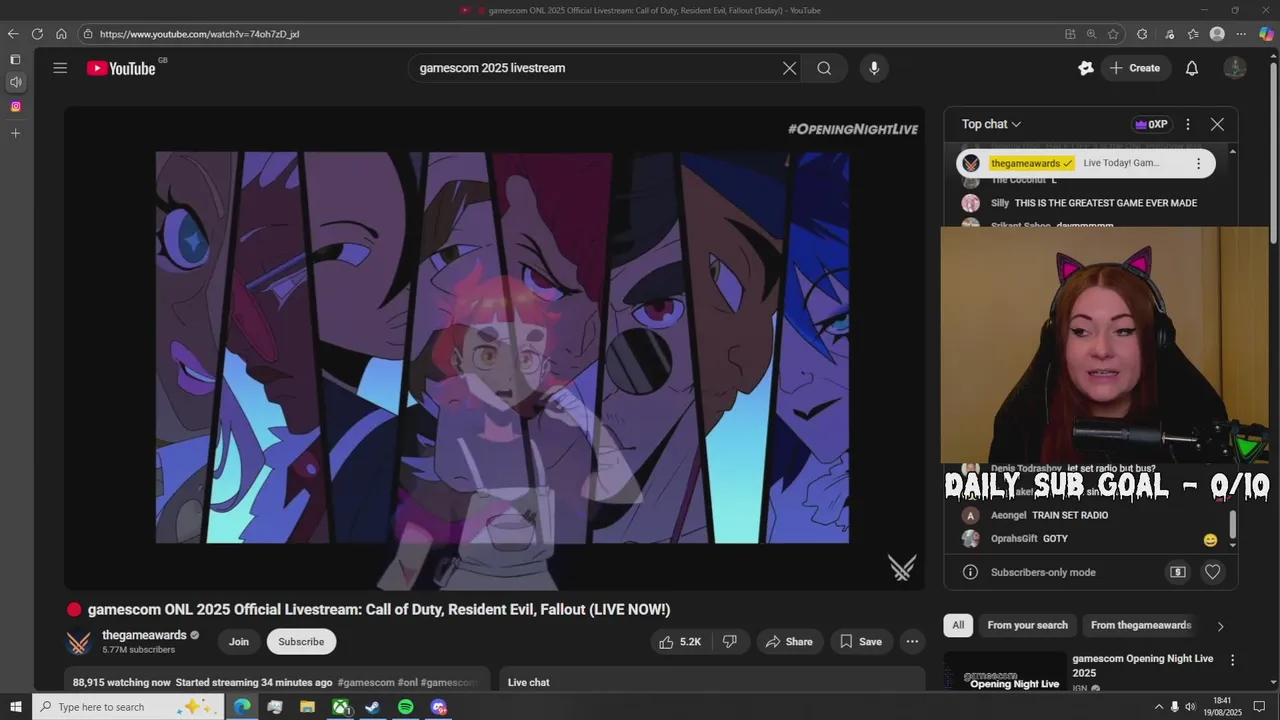Share the gamescom livestream
The image size is (1280, 720).
[788, 642]
